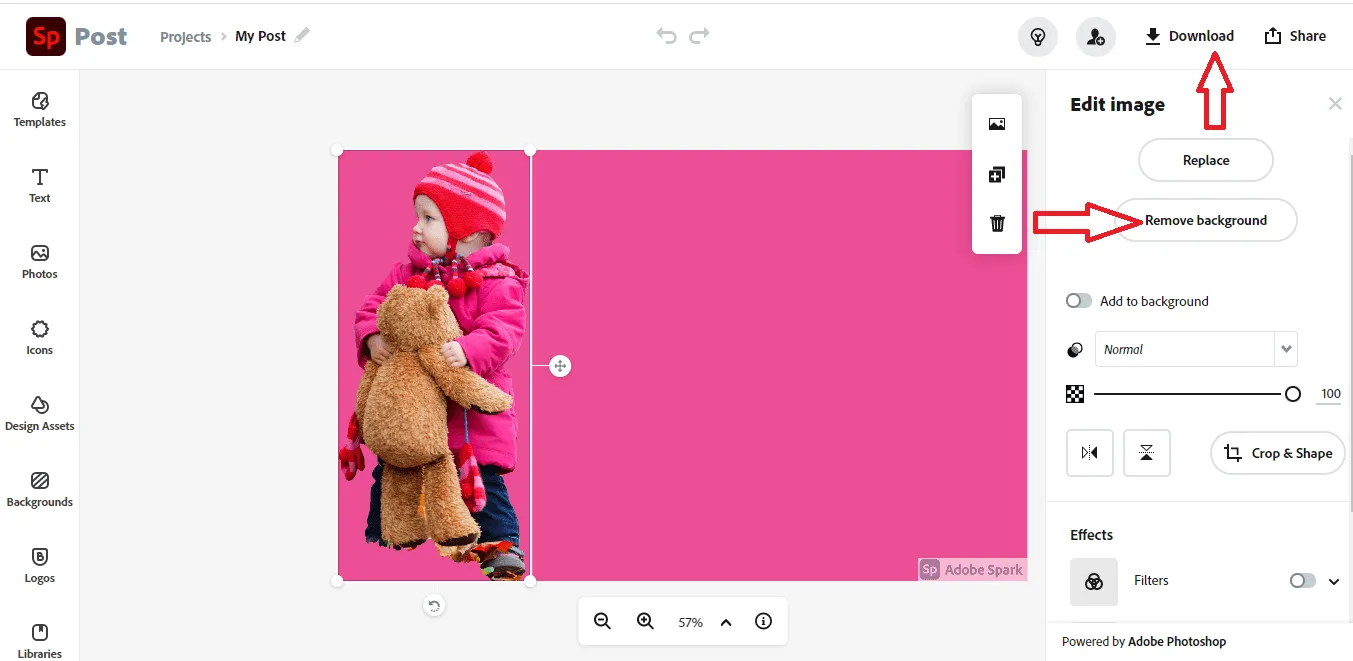Expand zoom options with up caret
Screen dimensions: 1353x661
tap(726, 622)
